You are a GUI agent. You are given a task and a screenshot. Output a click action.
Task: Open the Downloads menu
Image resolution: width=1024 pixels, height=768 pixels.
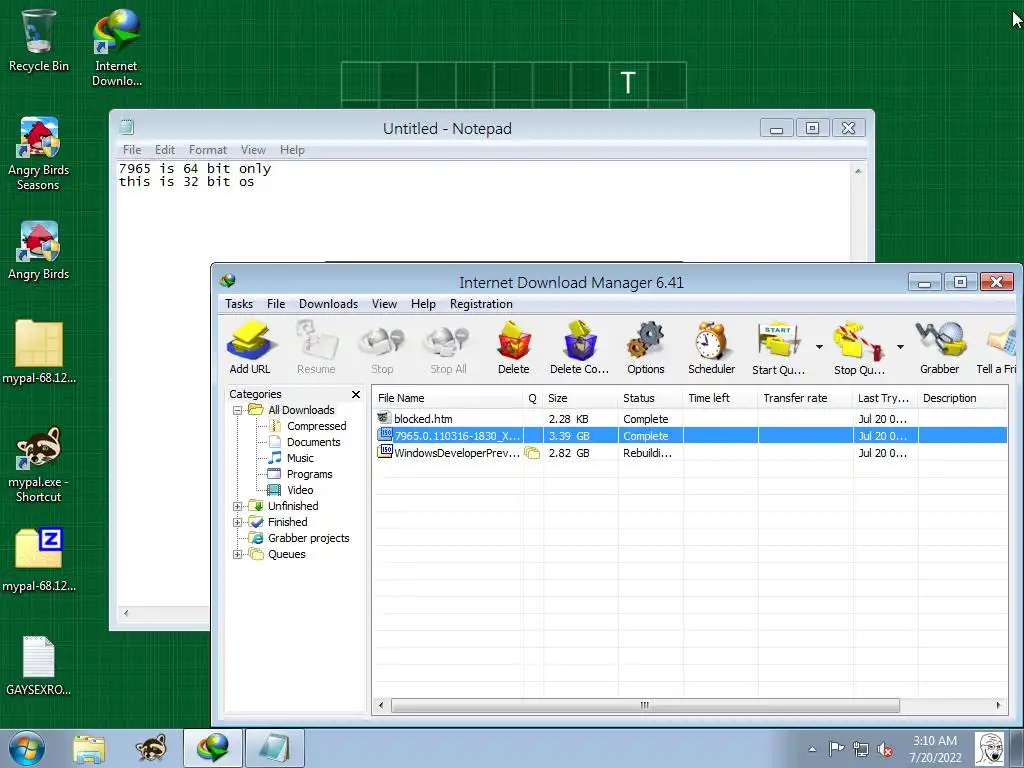tap(328, 304)
